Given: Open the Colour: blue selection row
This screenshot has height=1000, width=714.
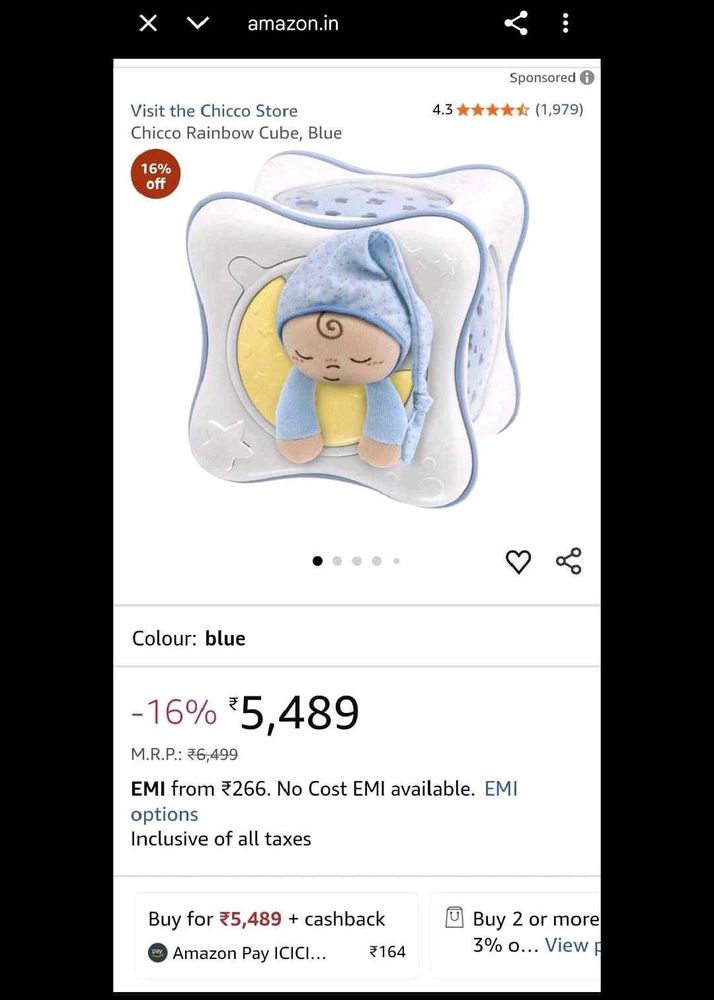Looking at the screenshot, I should pyautogui.click(x=189, y=638).
